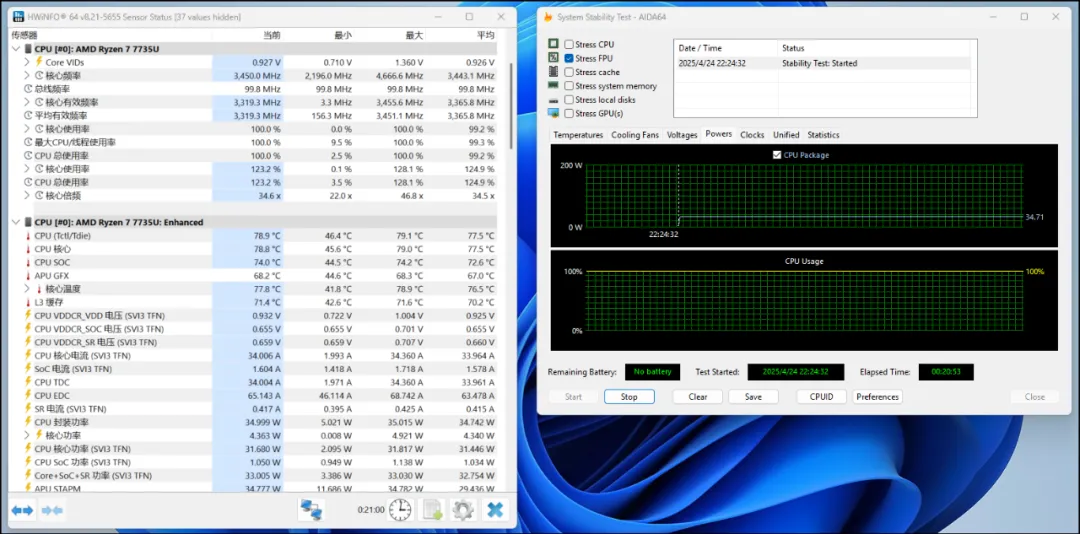1080x534 pixels.
Task: Click the thermometer icon next to APU GFX
Action: (x=28, y=276)
